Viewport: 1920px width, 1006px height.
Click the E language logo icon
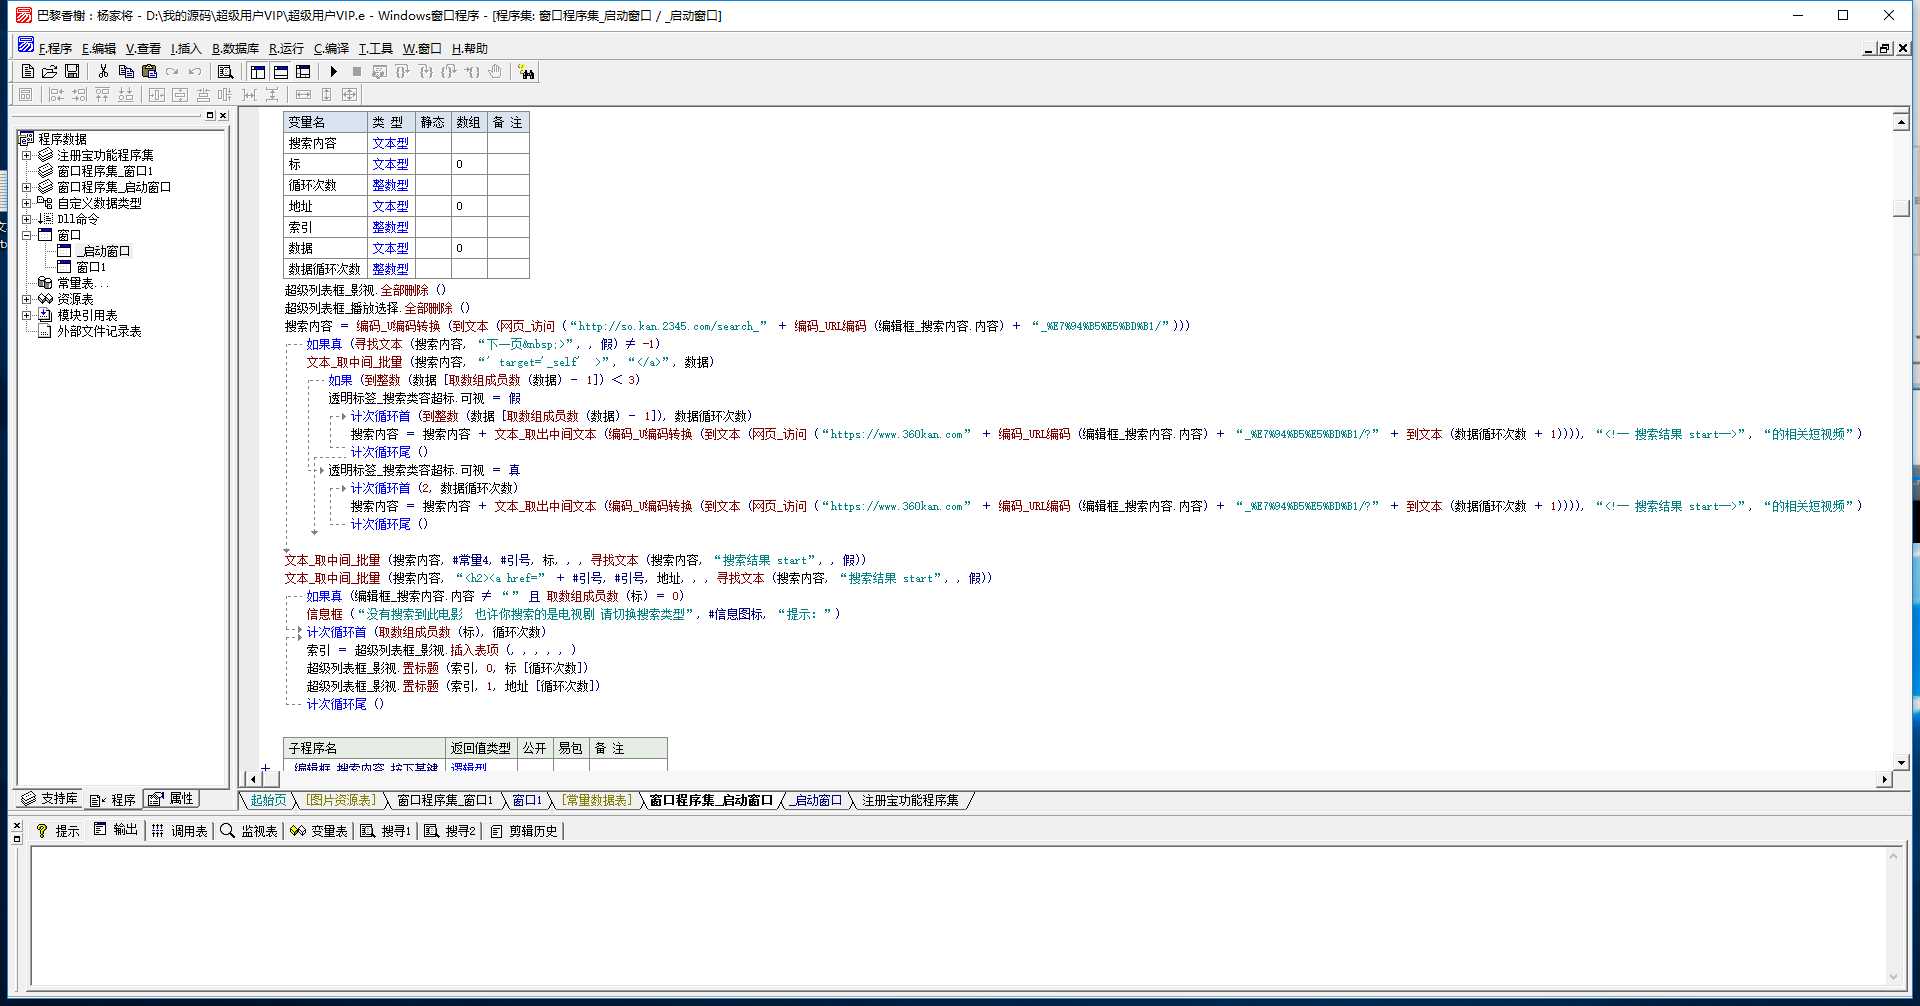[25, 45]
